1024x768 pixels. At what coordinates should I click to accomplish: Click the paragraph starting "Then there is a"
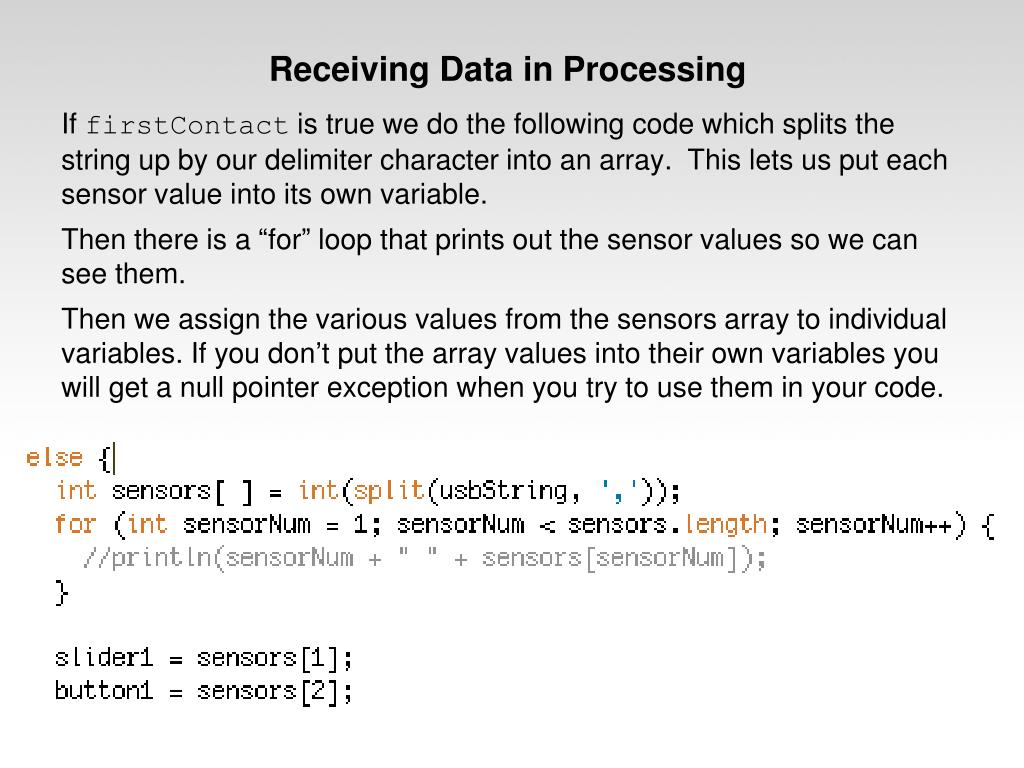pos(489,257)
